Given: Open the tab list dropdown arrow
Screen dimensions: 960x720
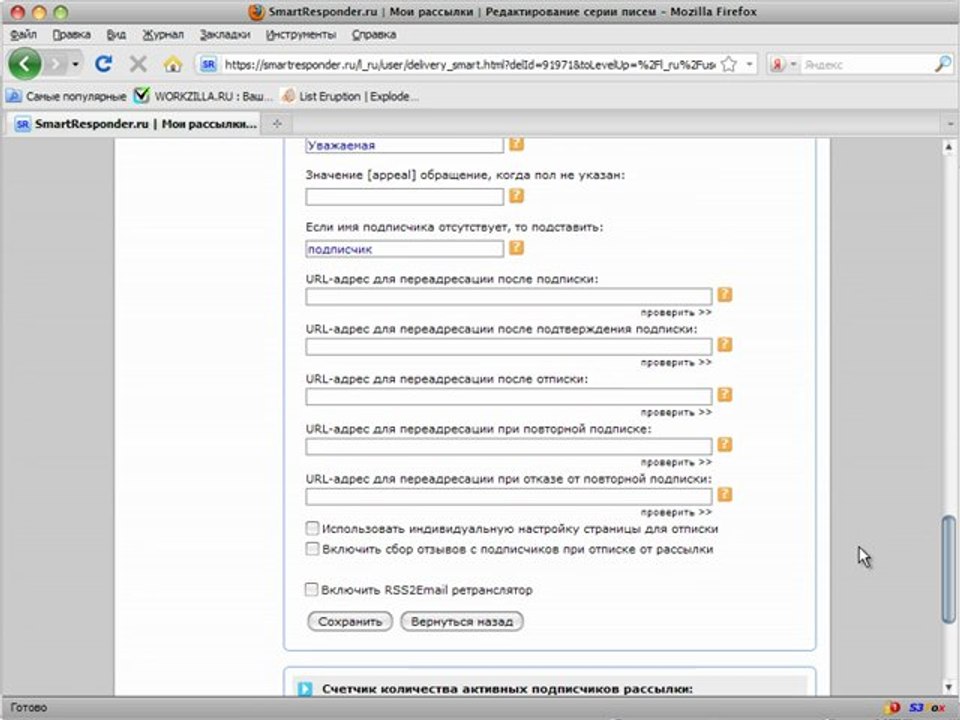Looking at the screenshot, I should [x=950, y=124].
